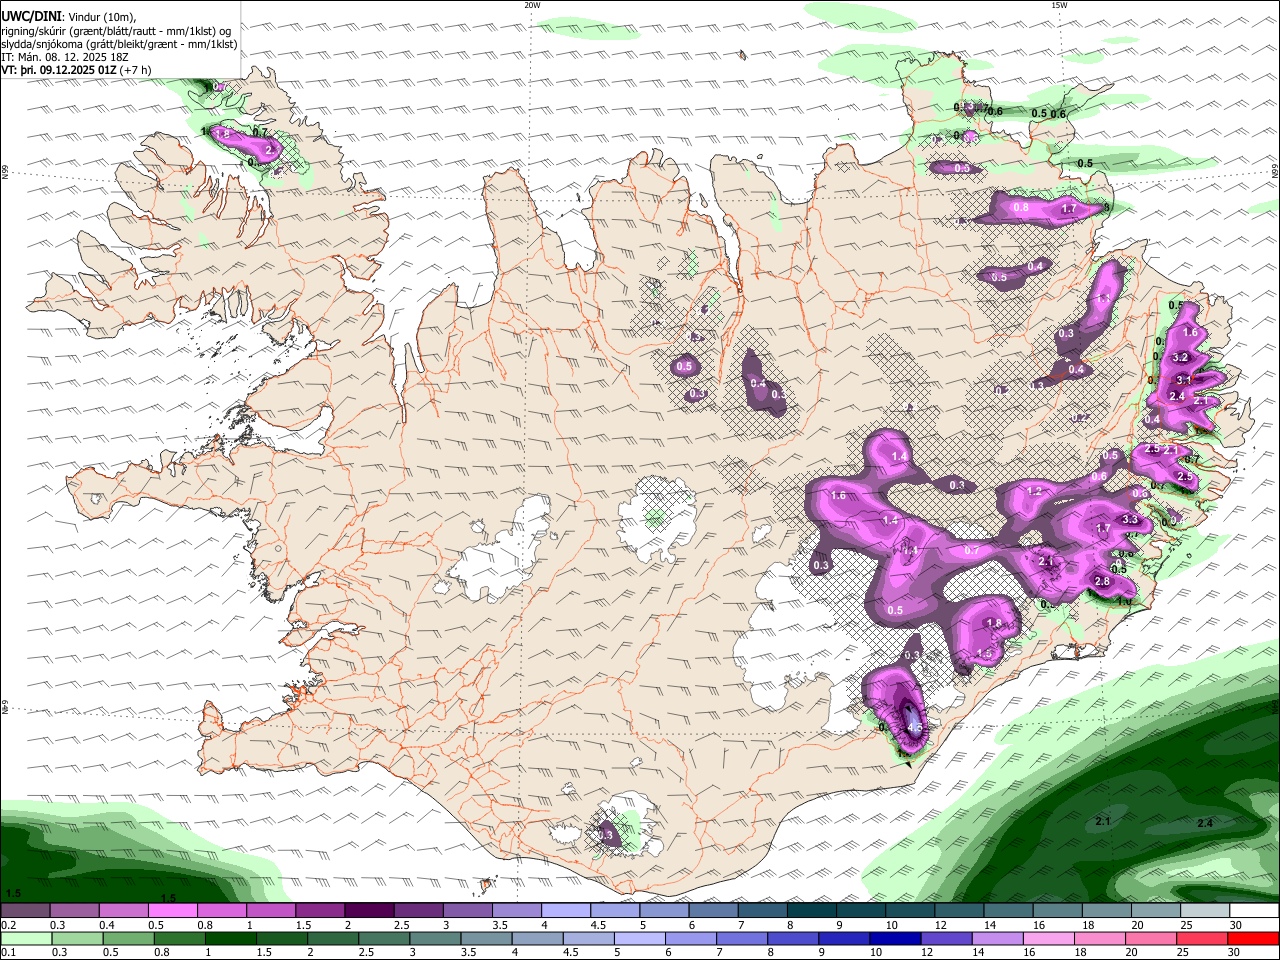Click the 20W longitude label

point(532,5)
